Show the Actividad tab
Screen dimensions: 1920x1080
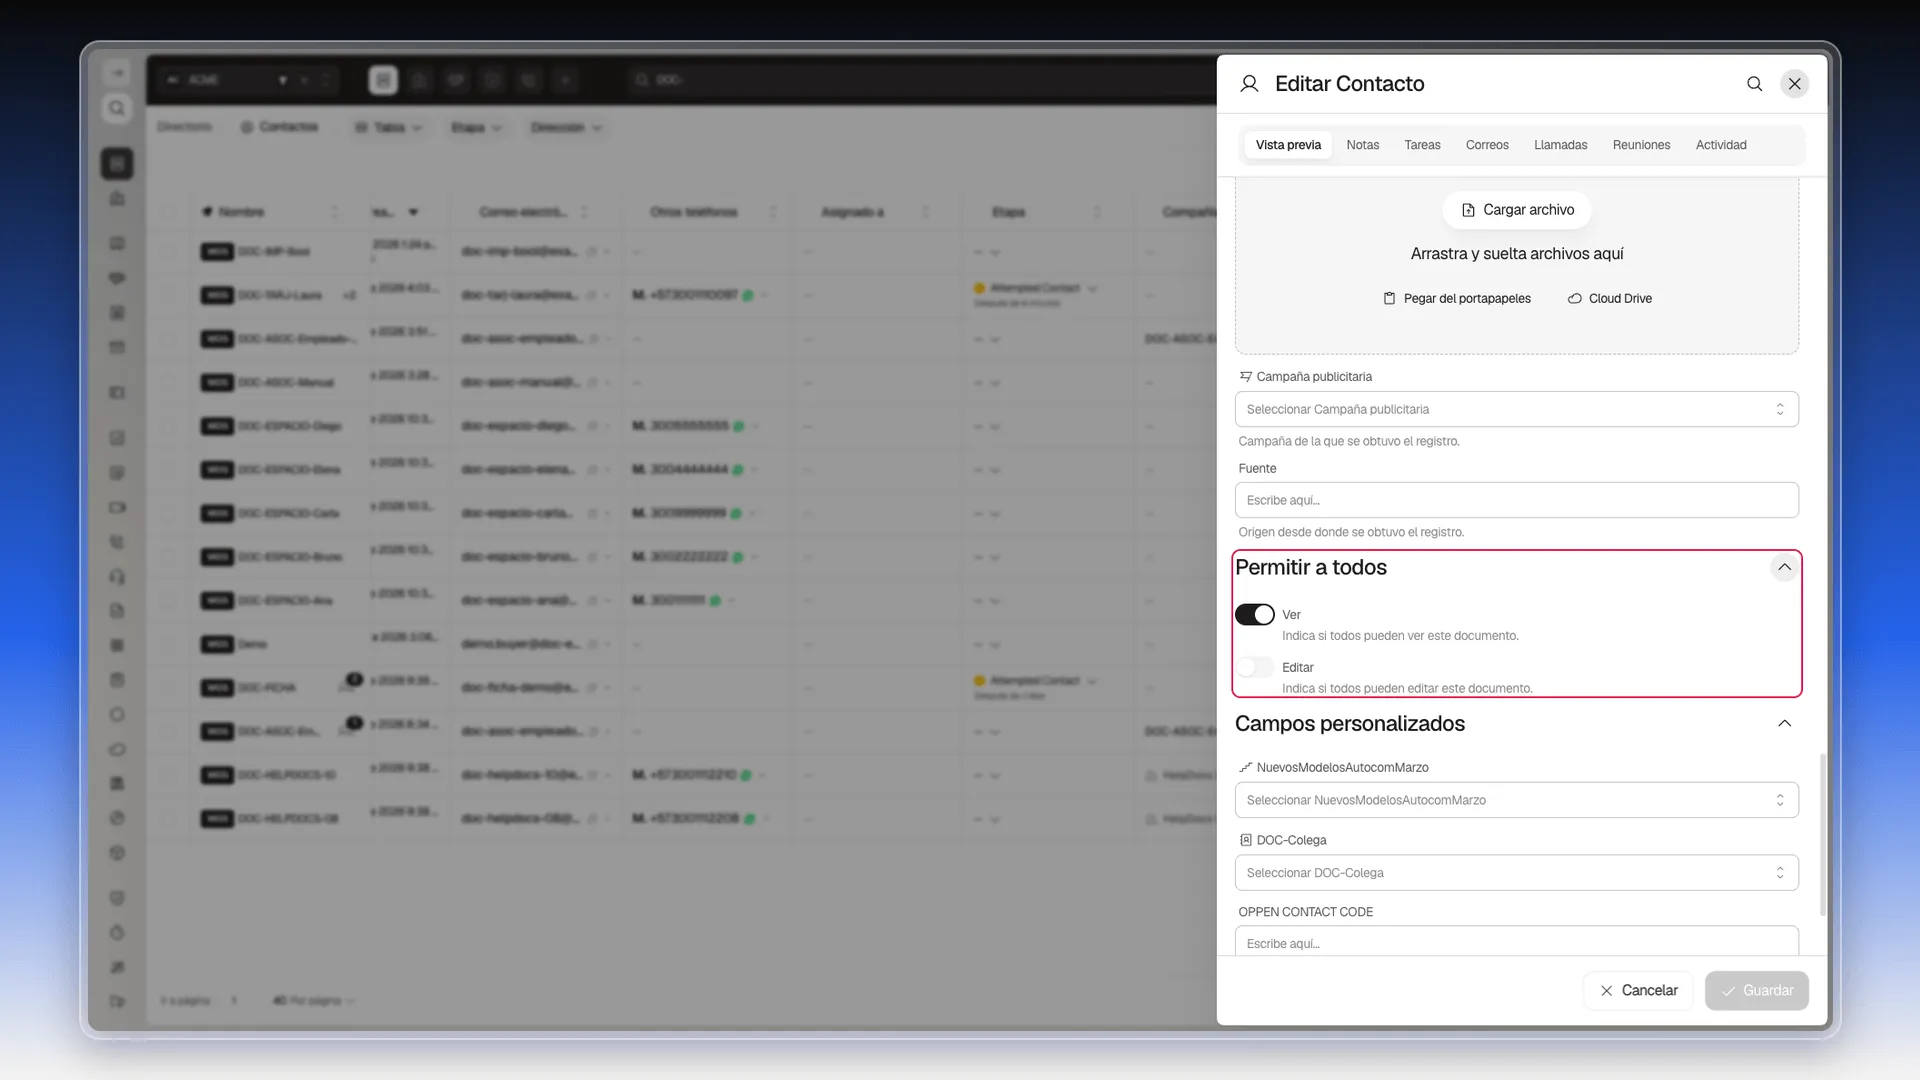click(x=1721, y=145)
